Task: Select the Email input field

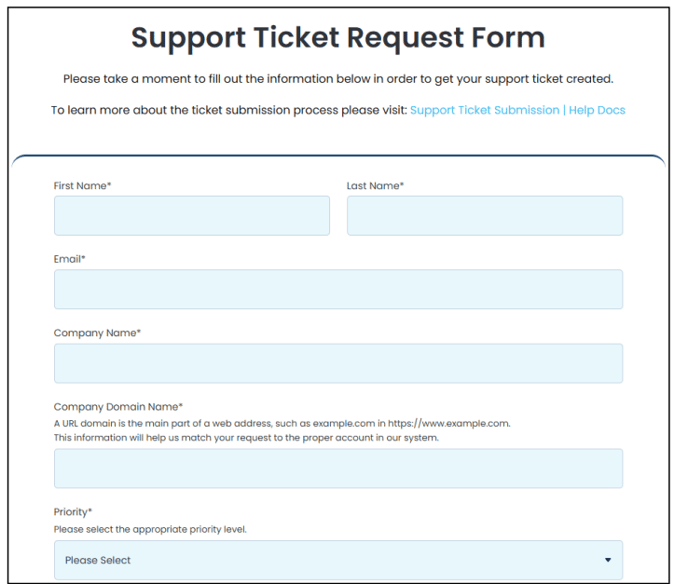Action: 338,289
